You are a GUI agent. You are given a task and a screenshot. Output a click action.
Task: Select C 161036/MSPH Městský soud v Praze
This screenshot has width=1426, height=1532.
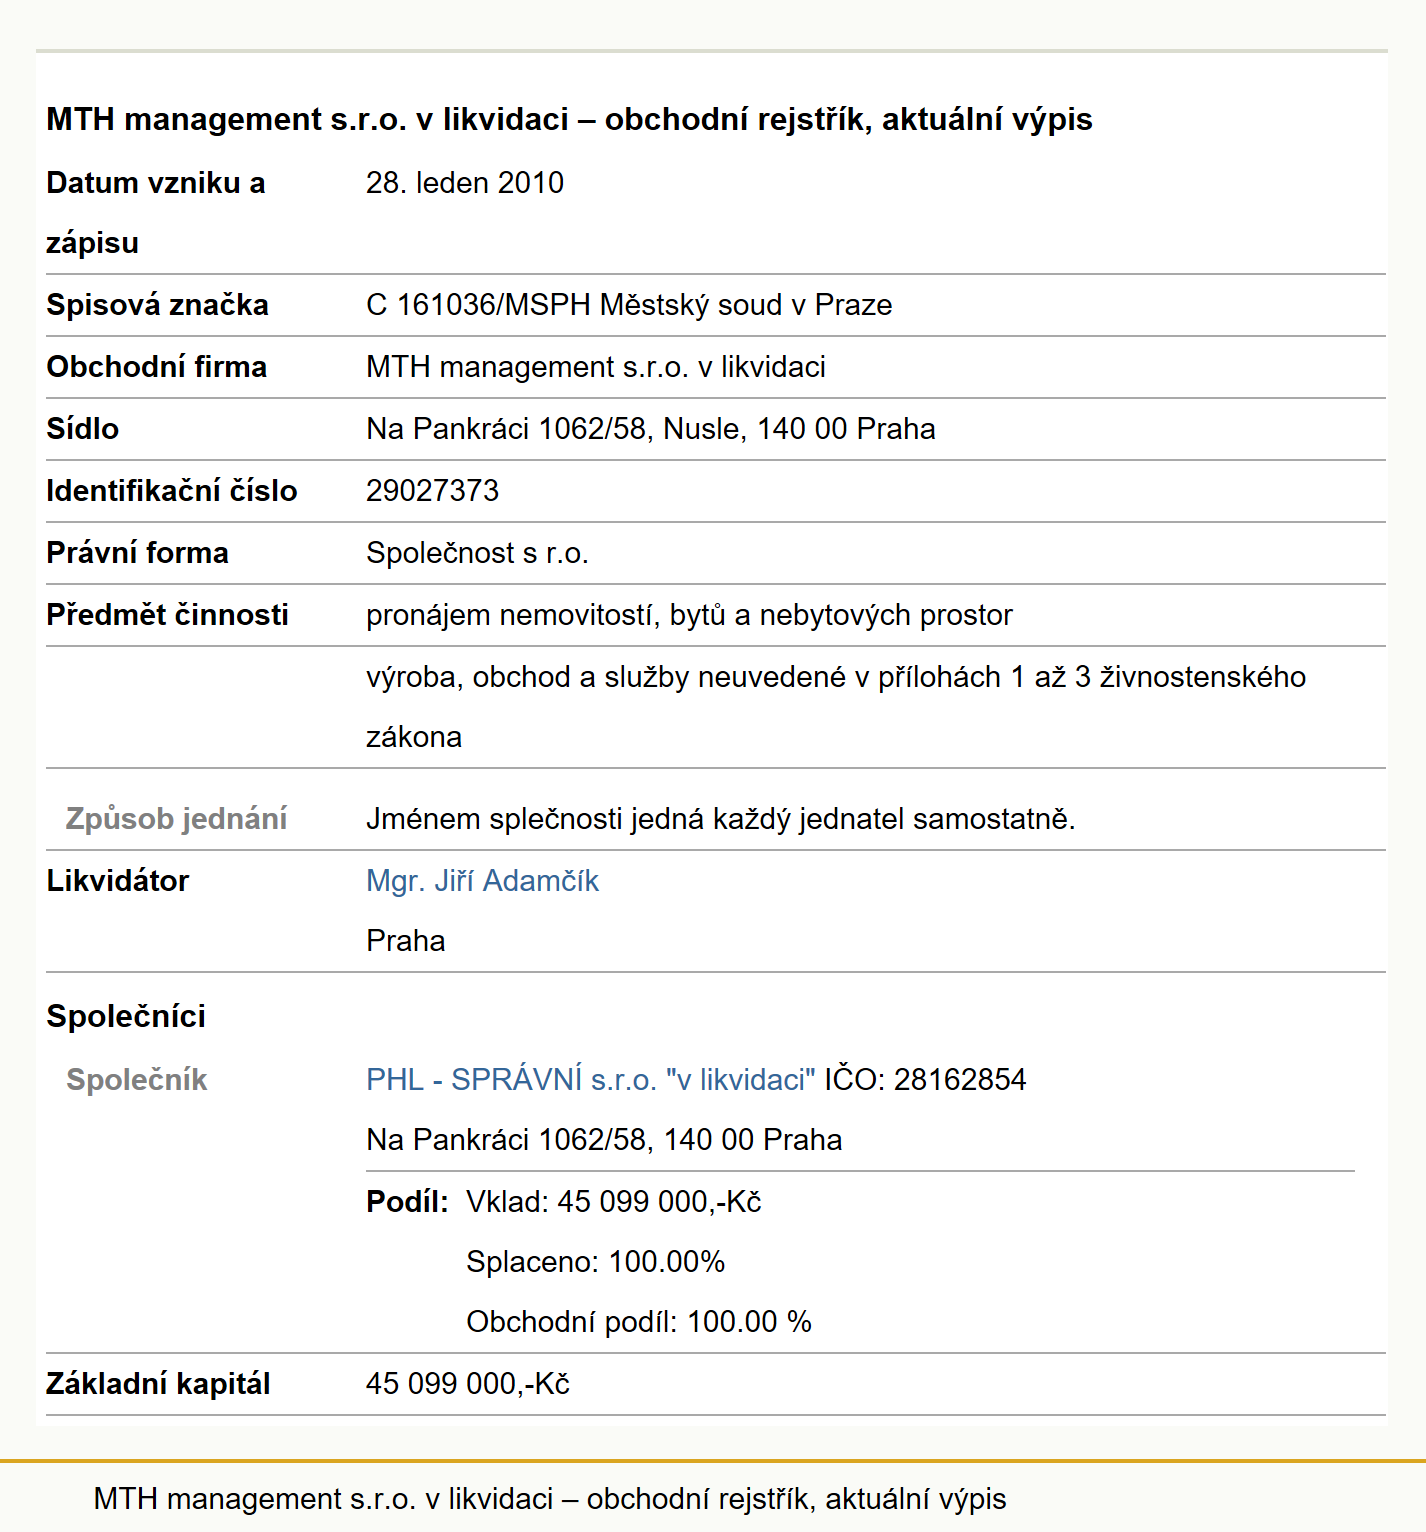[629, 305]
